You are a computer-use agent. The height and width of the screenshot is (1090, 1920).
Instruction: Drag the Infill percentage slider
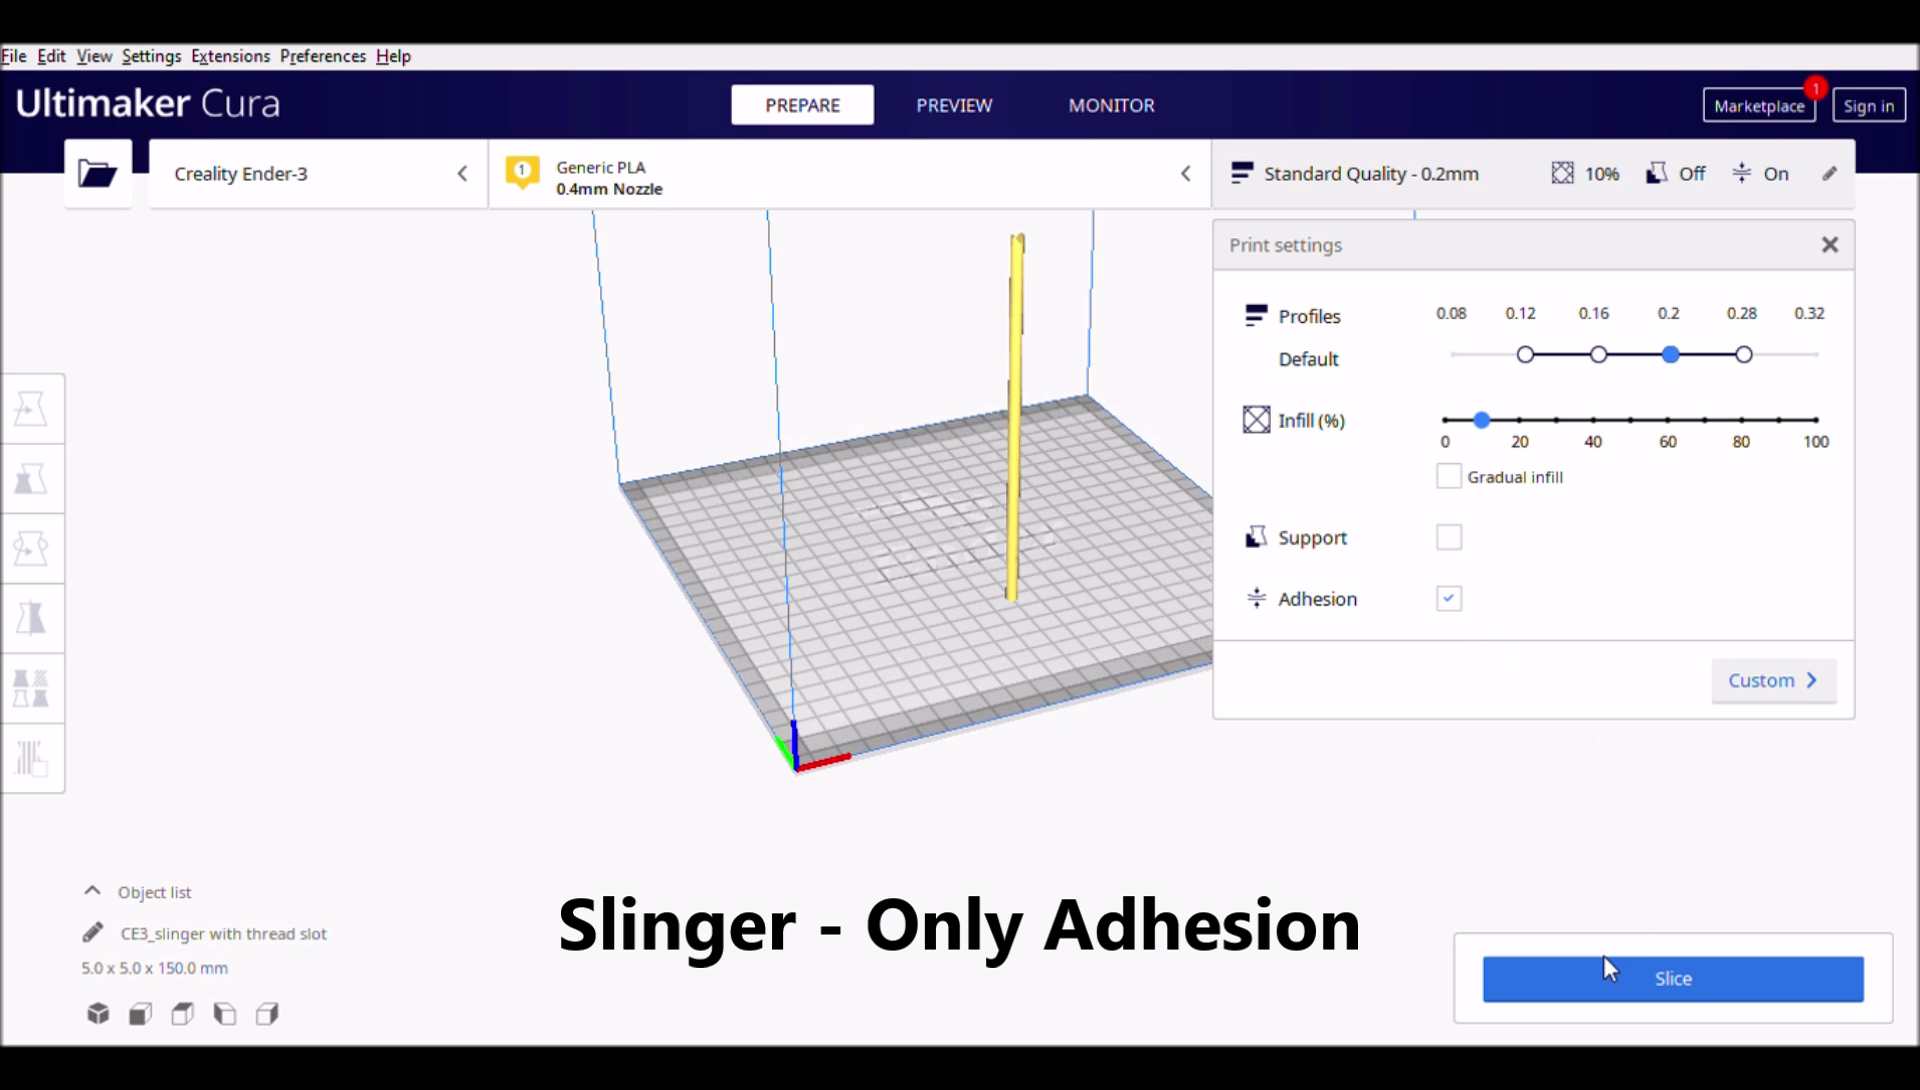tap(1480, 418)
